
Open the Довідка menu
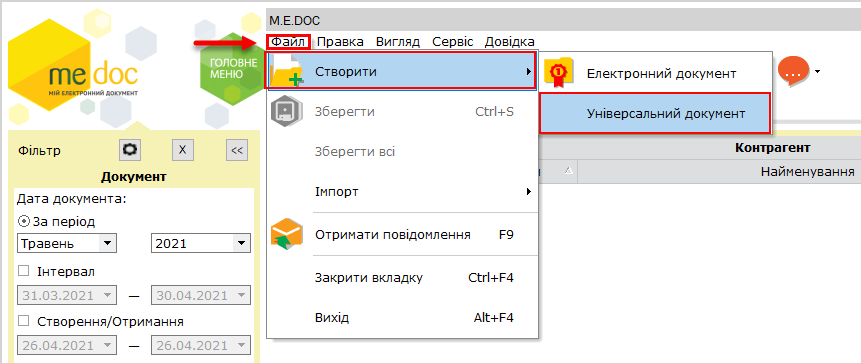pos(510,42)
